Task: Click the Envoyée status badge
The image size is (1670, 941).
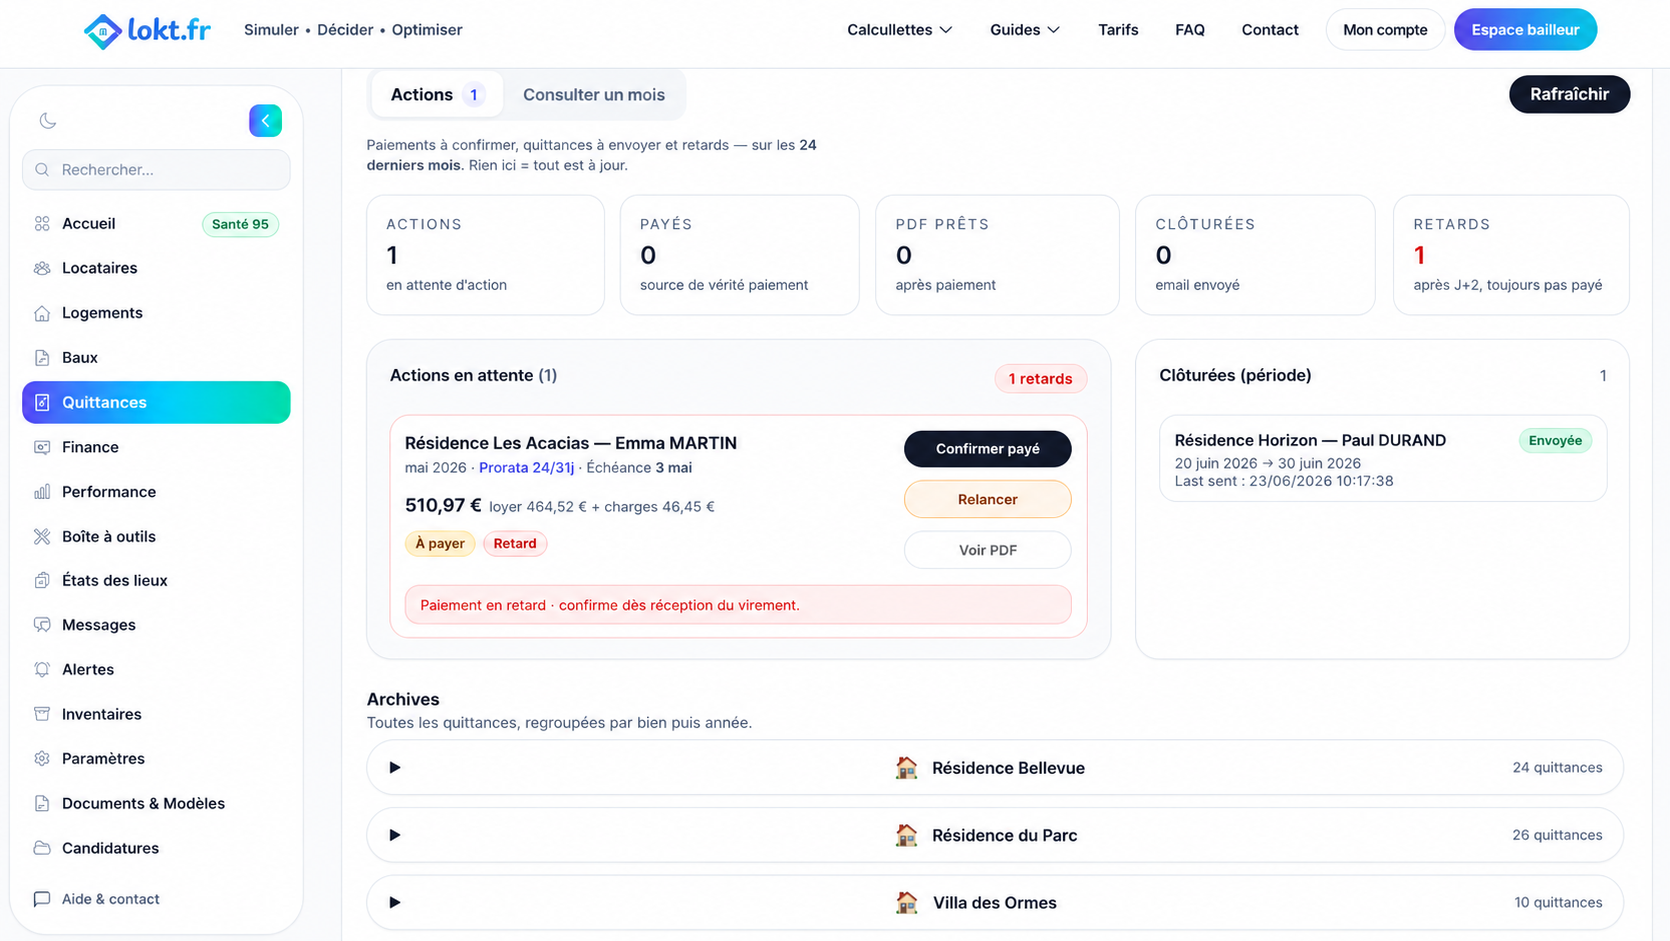Action: tap(1555, 441)
